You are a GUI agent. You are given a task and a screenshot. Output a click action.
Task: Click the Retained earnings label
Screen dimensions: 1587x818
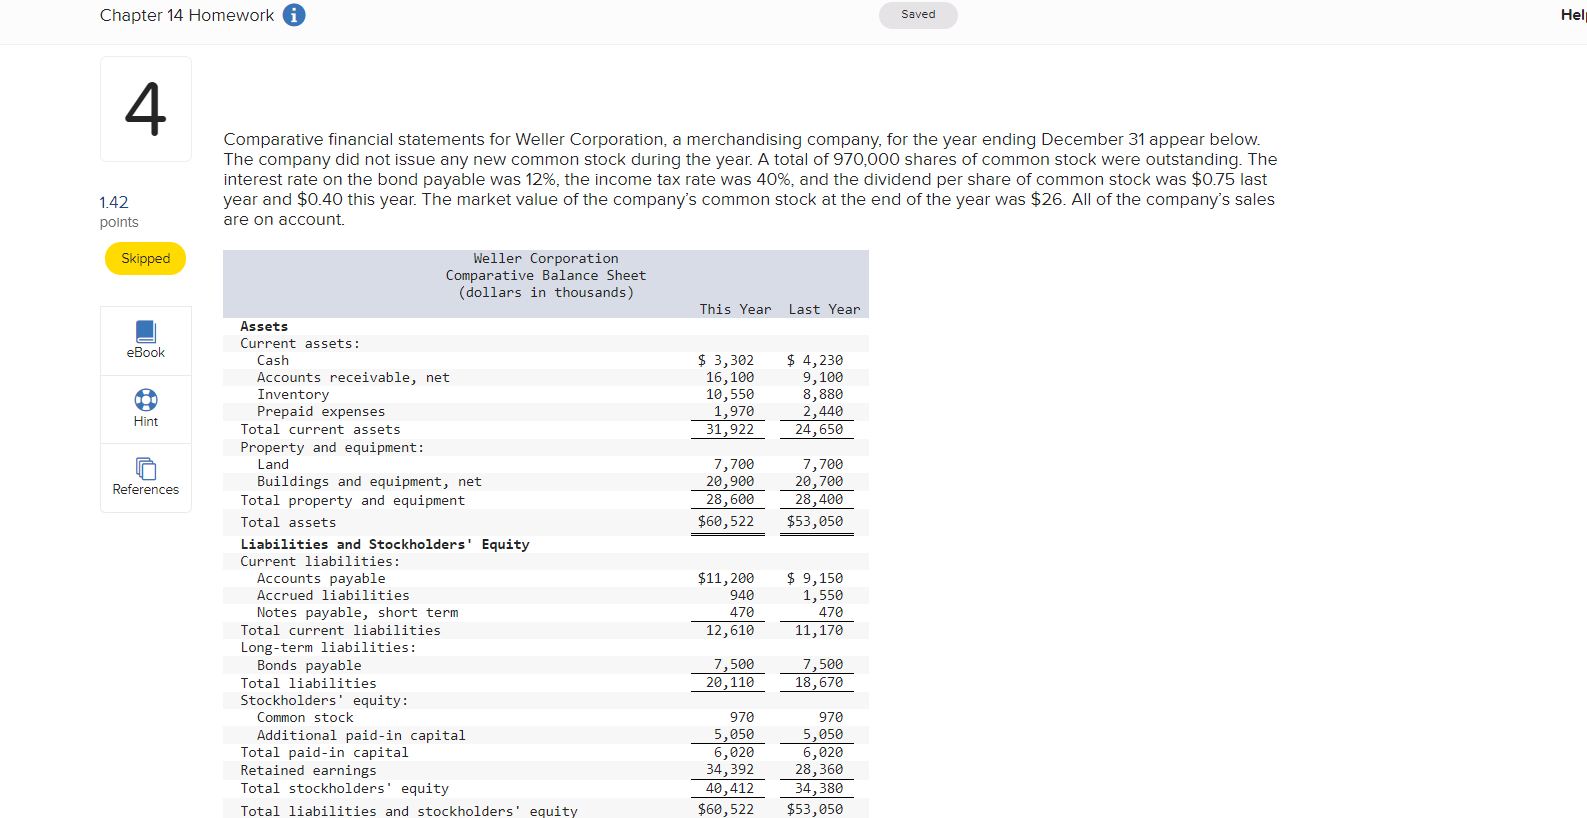[308, 770]
